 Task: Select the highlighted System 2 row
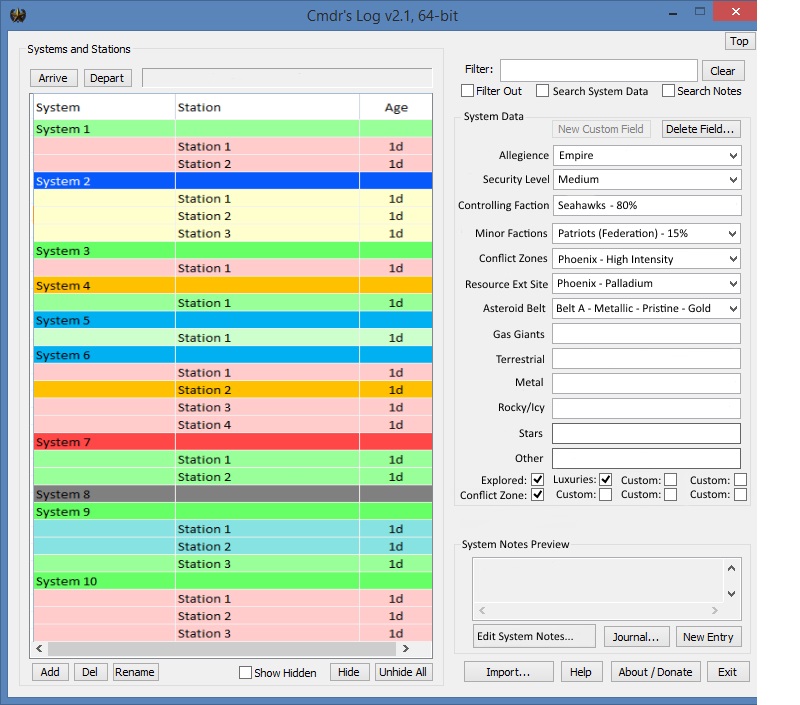233,181
